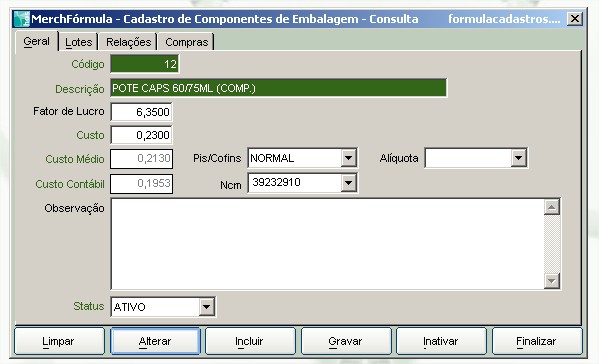Image resolution: width=599 pixels, height=364 pixels.
Task: Click the Descrição field POTE CAPS 60/75ML
Action: pyautogui.click(x=278, y=88)
